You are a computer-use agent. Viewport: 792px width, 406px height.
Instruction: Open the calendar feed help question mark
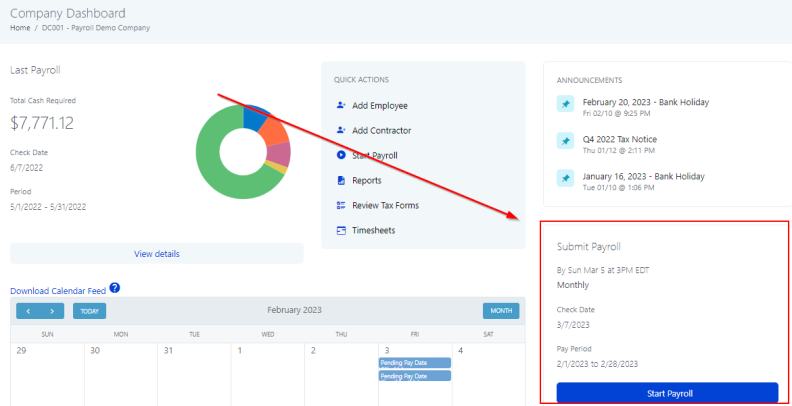tap(115, 288)
